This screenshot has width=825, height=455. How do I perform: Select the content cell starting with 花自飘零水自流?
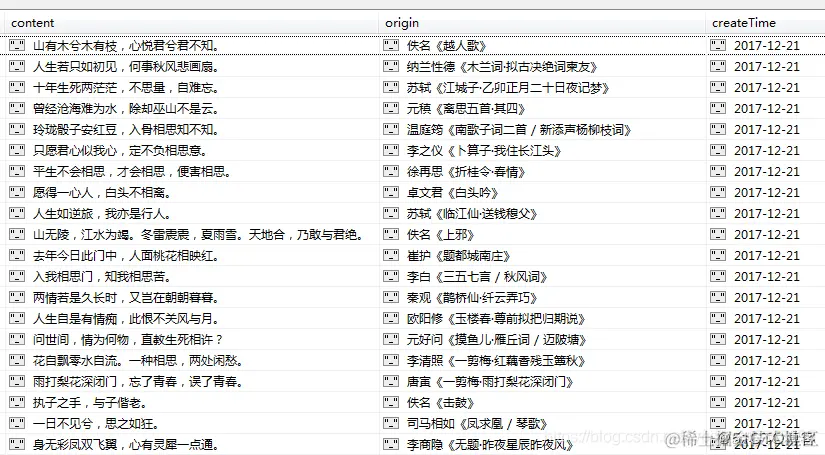138,361
